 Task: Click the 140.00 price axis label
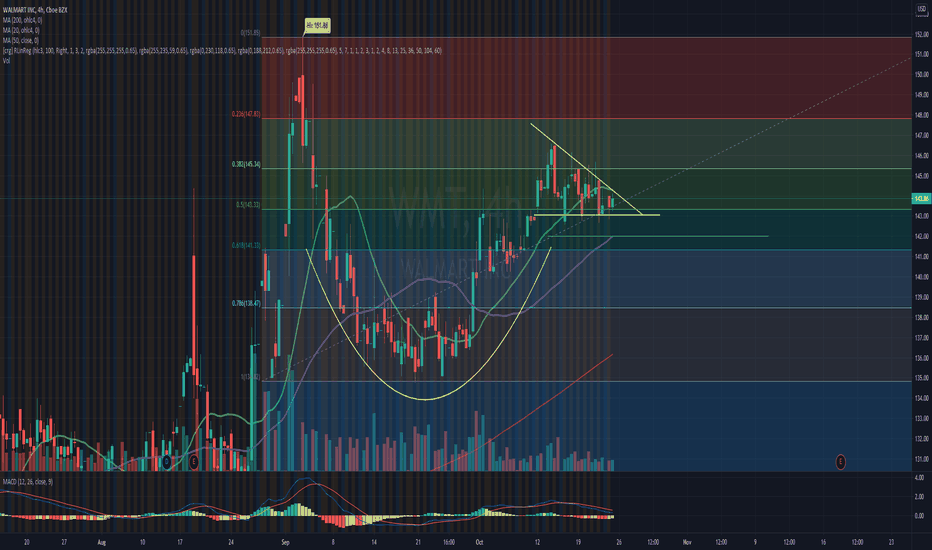[922, 277]
